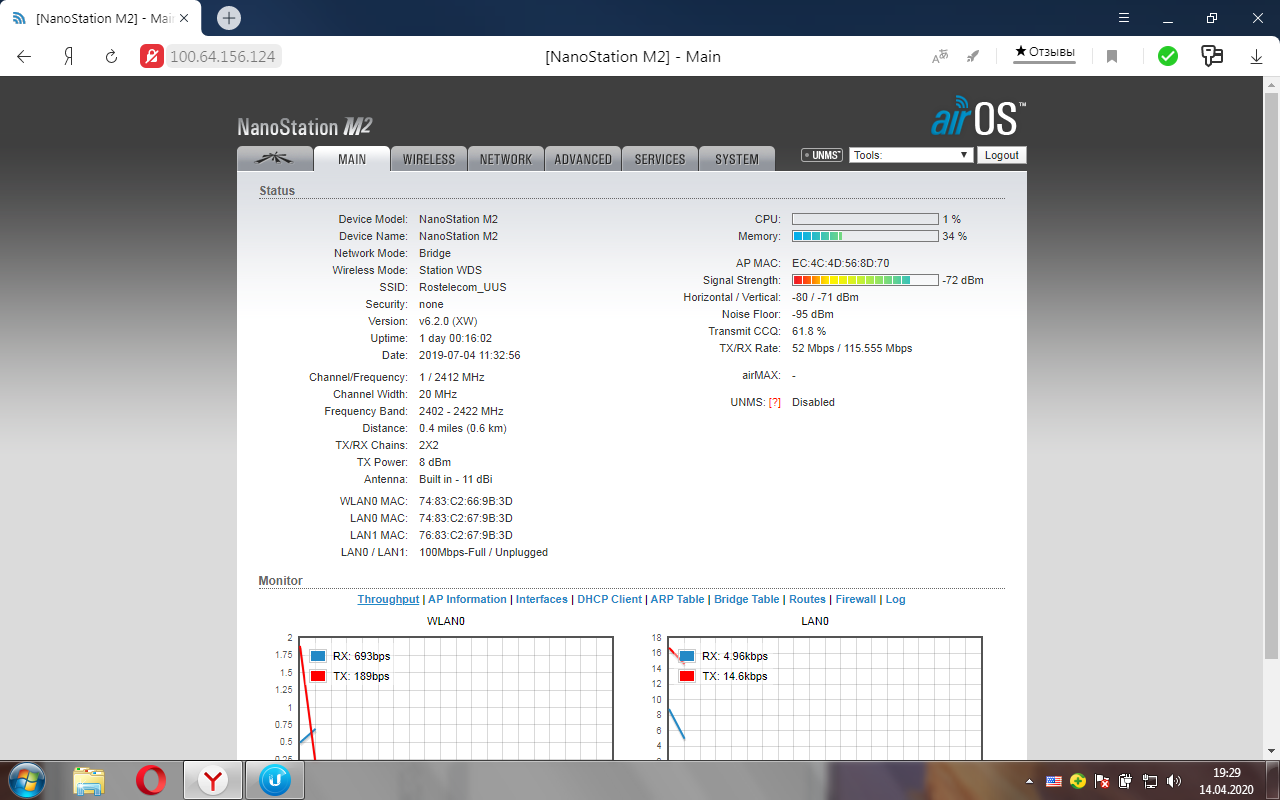Viewport: 1280px width, 800px height.
Task: Select the MAIN tab
Action: pyautogui.click(x=352, y=159)
